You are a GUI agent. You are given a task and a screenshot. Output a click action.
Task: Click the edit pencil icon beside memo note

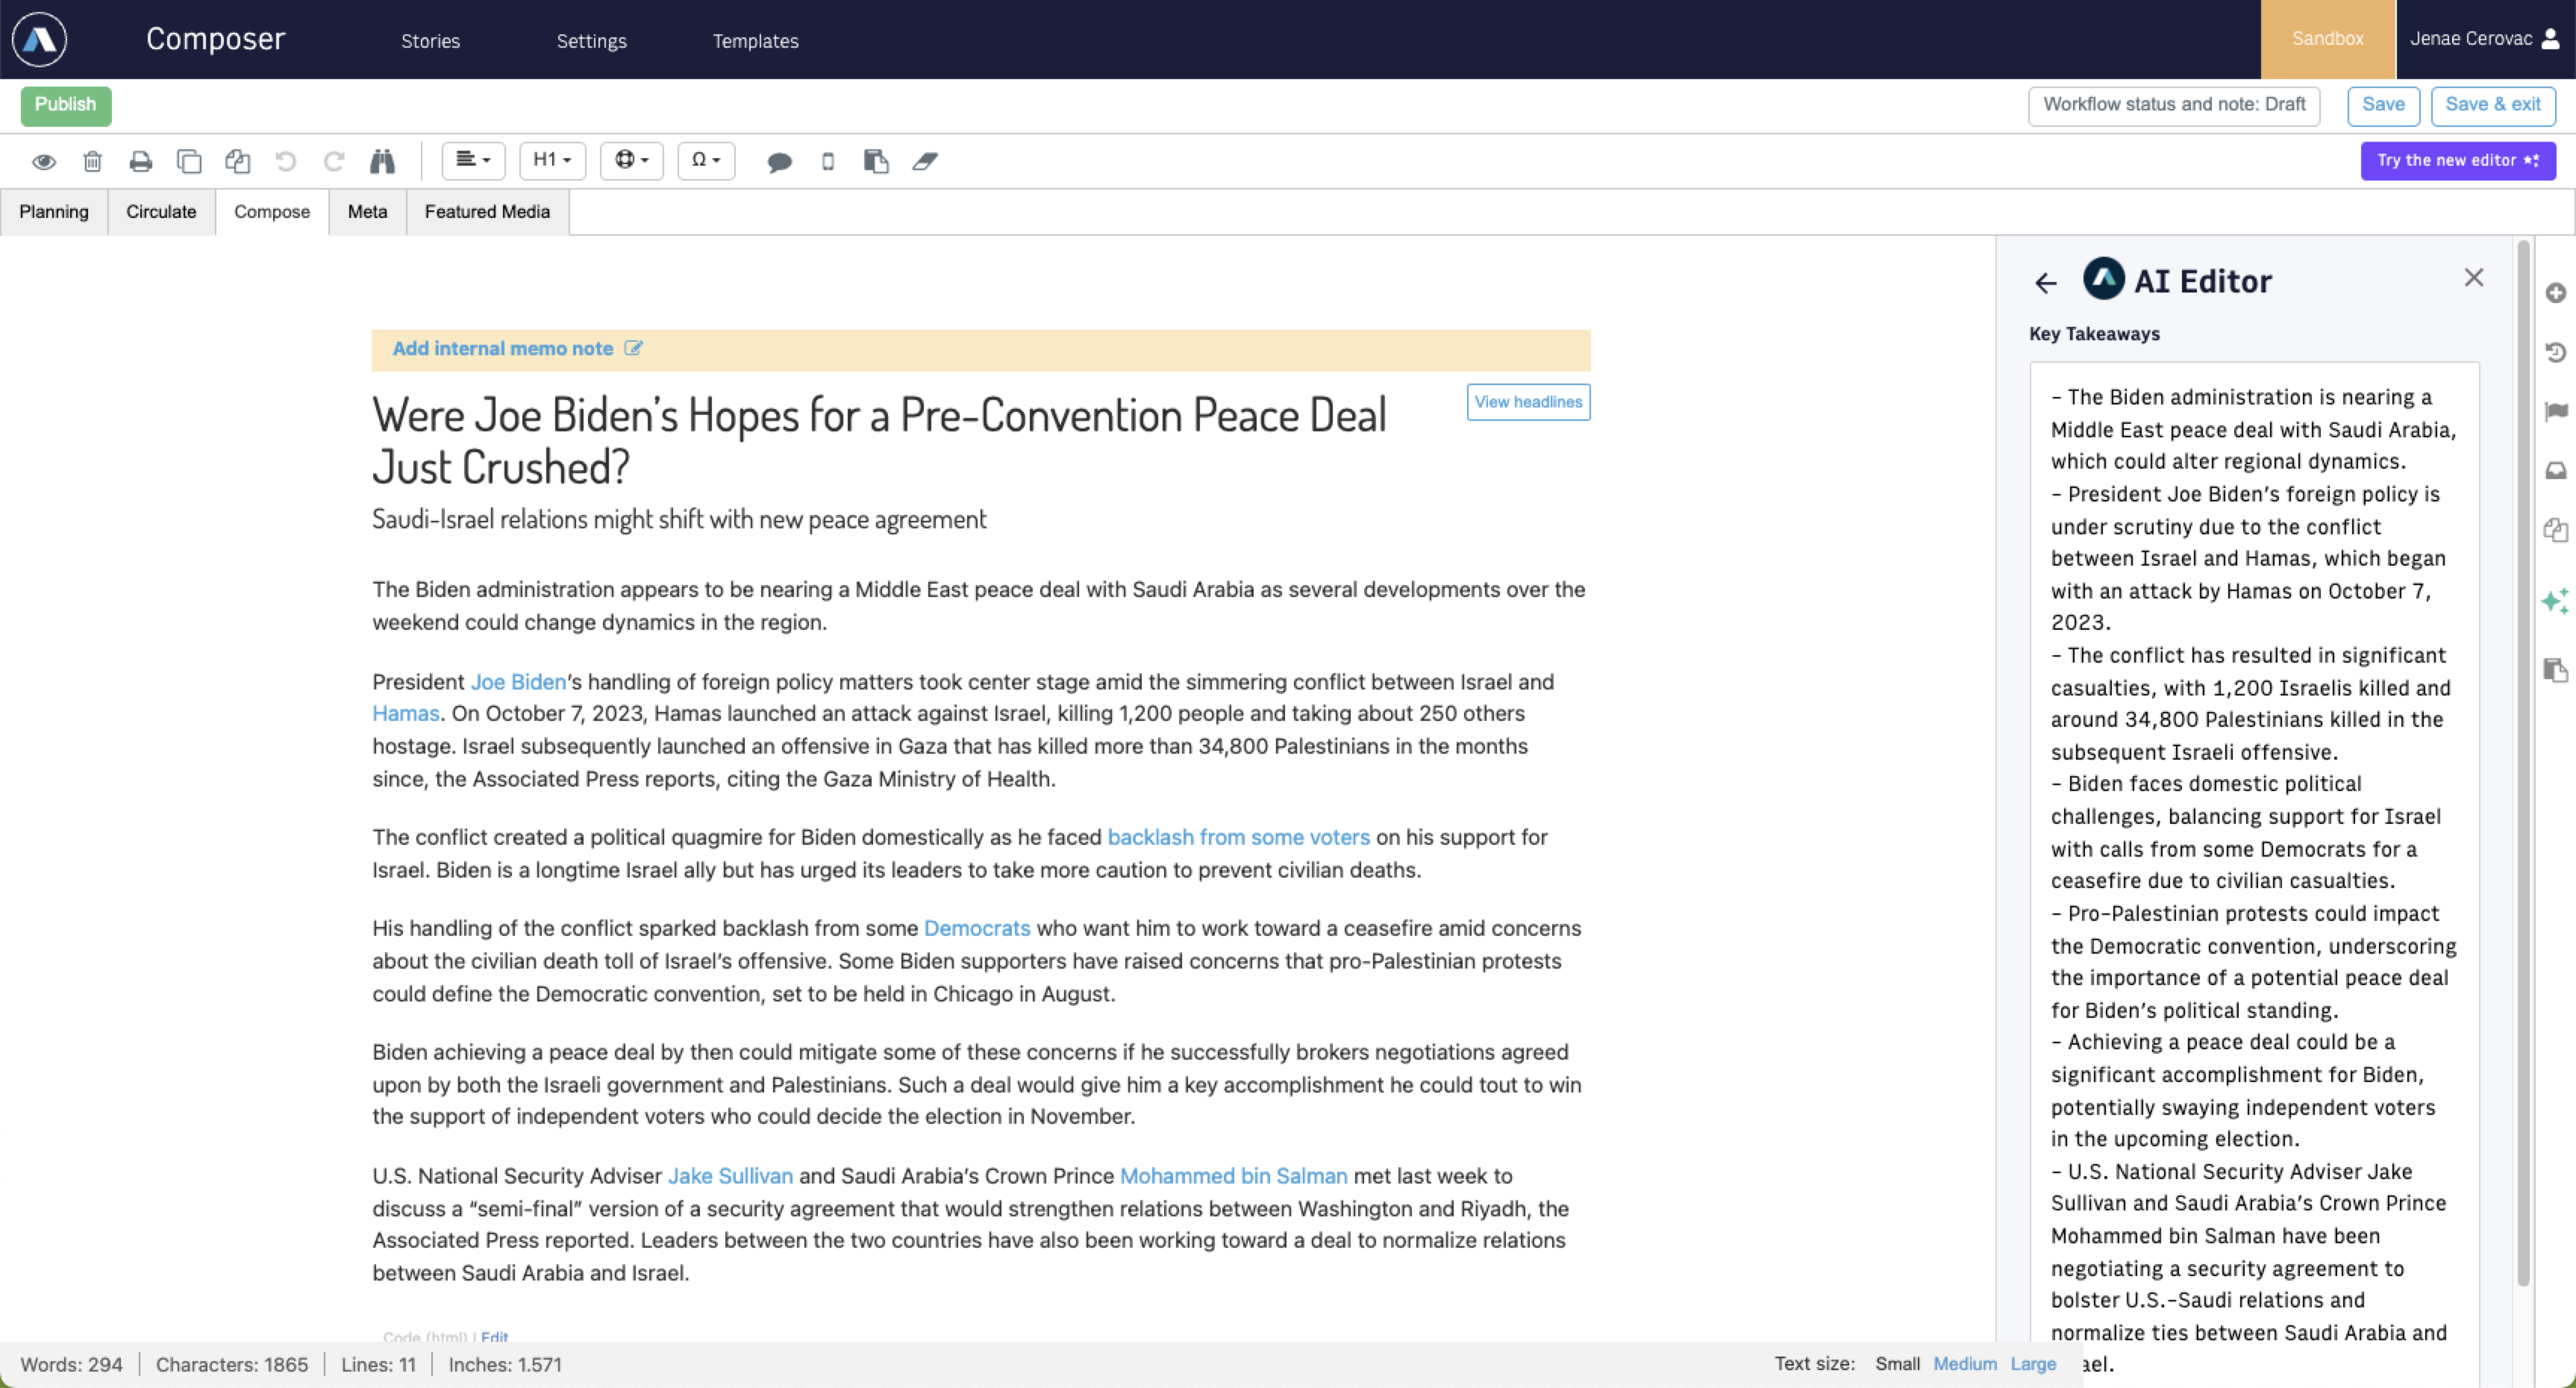(633, 348)
